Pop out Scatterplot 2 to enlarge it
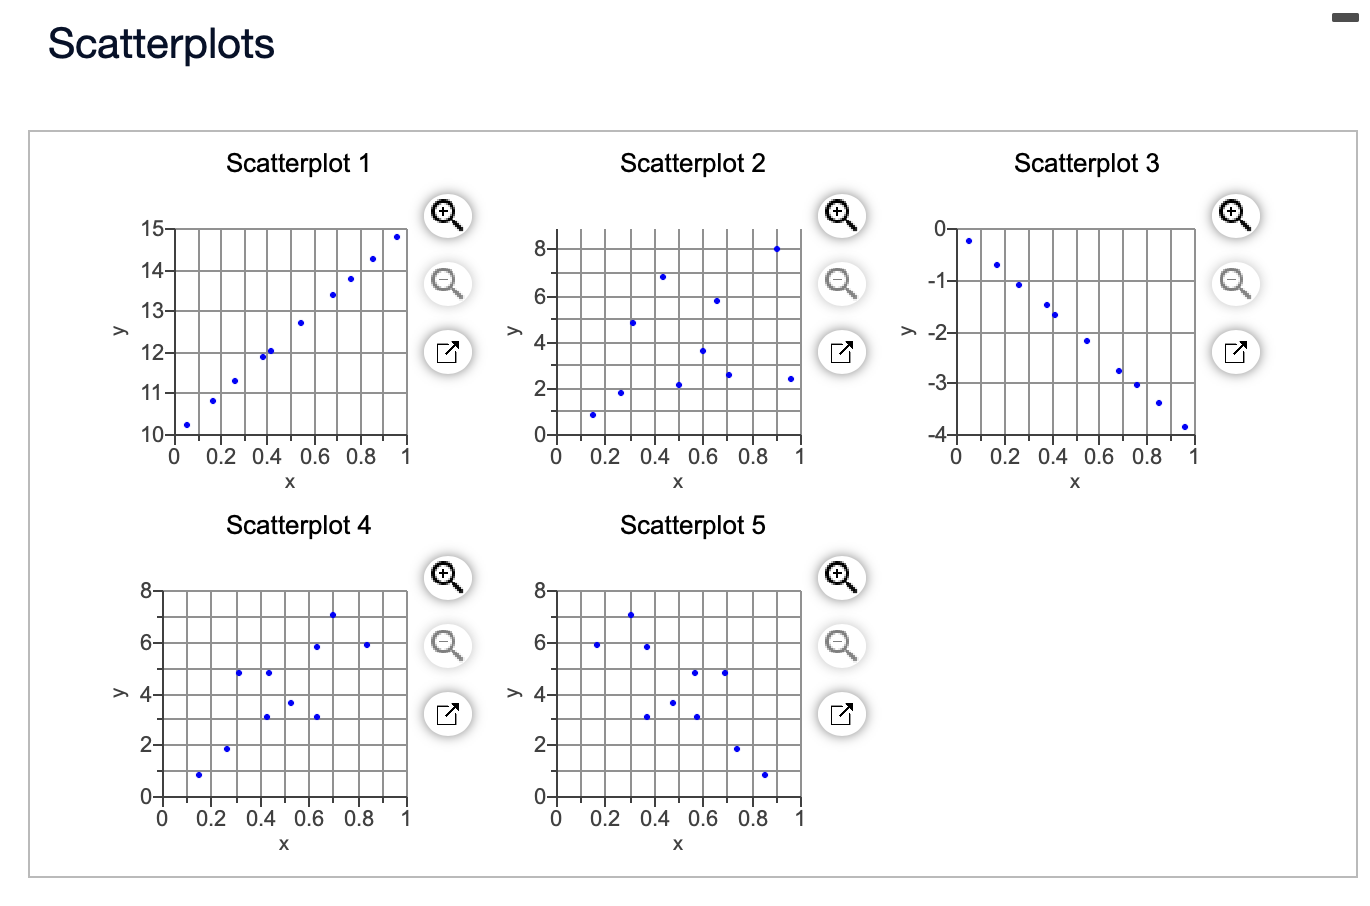Screen dimensions: 1370x906 841,352
